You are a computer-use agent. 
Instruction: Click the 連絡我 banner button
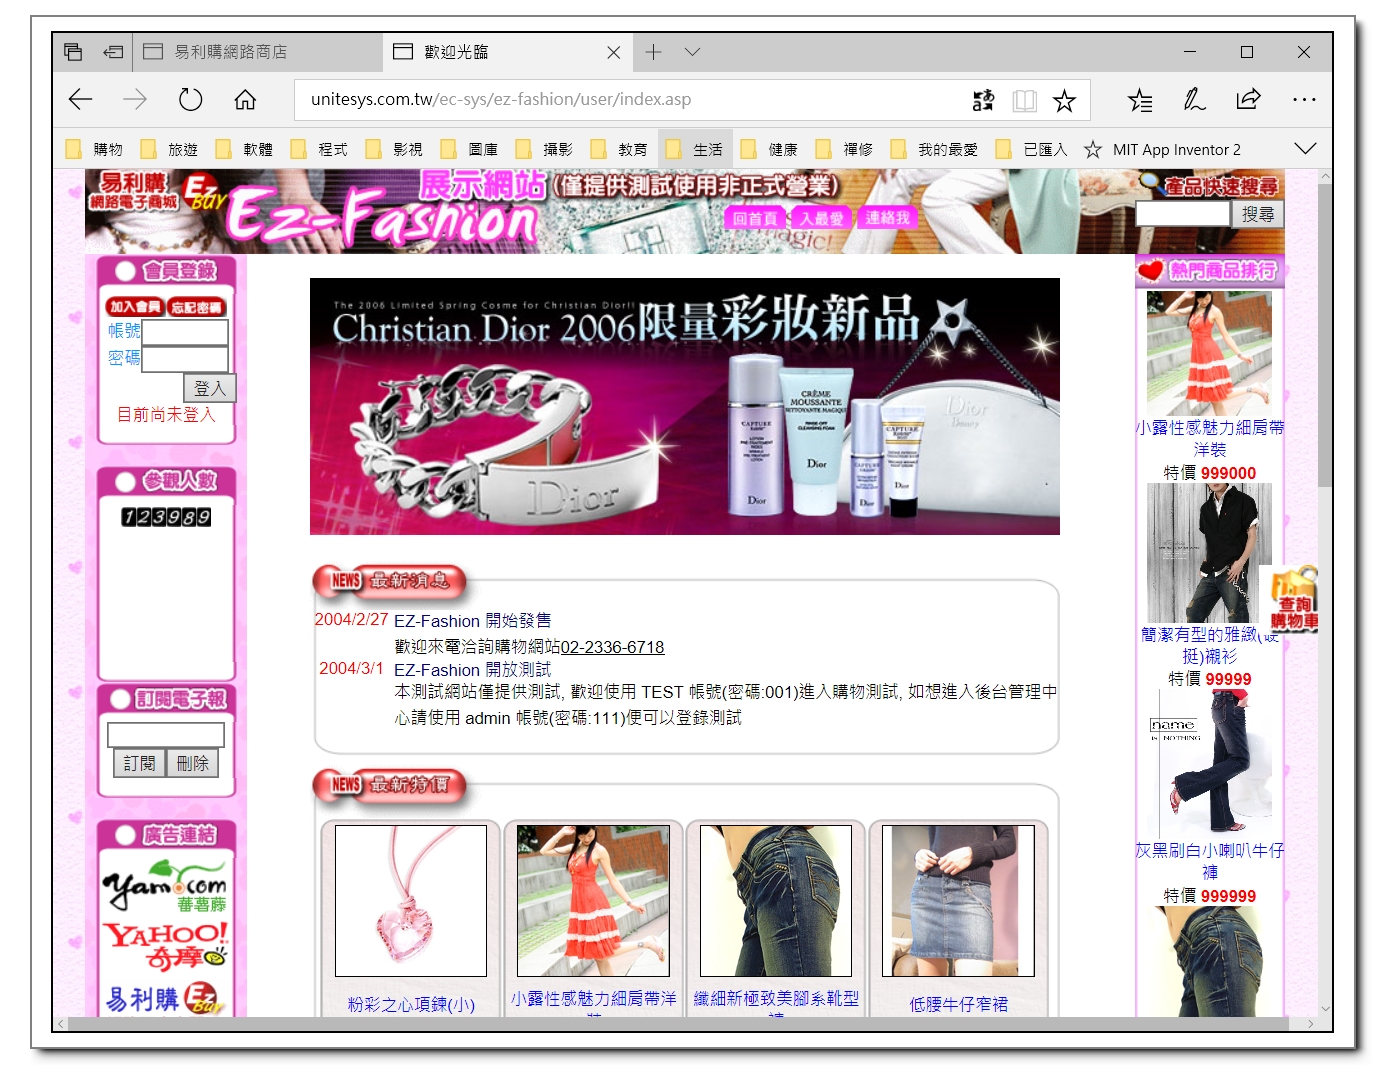pos(887,218)
